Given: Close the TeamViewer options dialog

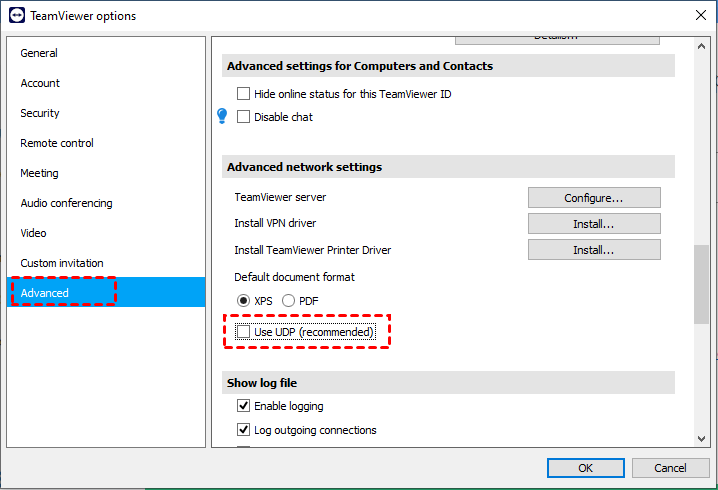Looking at the screenshot, I should 699,15.
